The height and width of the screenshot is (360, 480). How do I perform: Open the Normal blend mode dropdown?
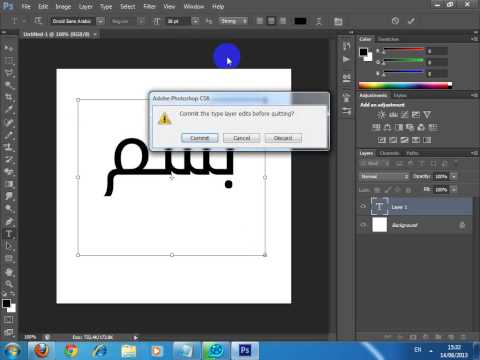[384, 176]
